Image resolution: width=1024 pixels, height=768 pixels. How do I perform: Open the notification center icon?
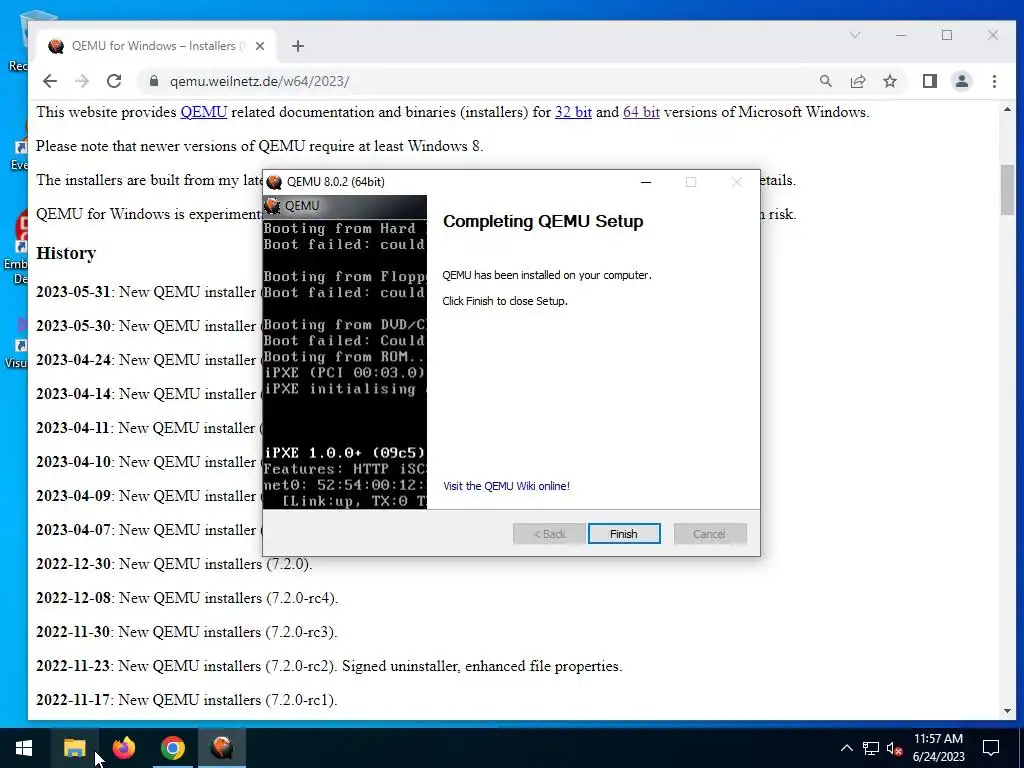click(991, 748)
